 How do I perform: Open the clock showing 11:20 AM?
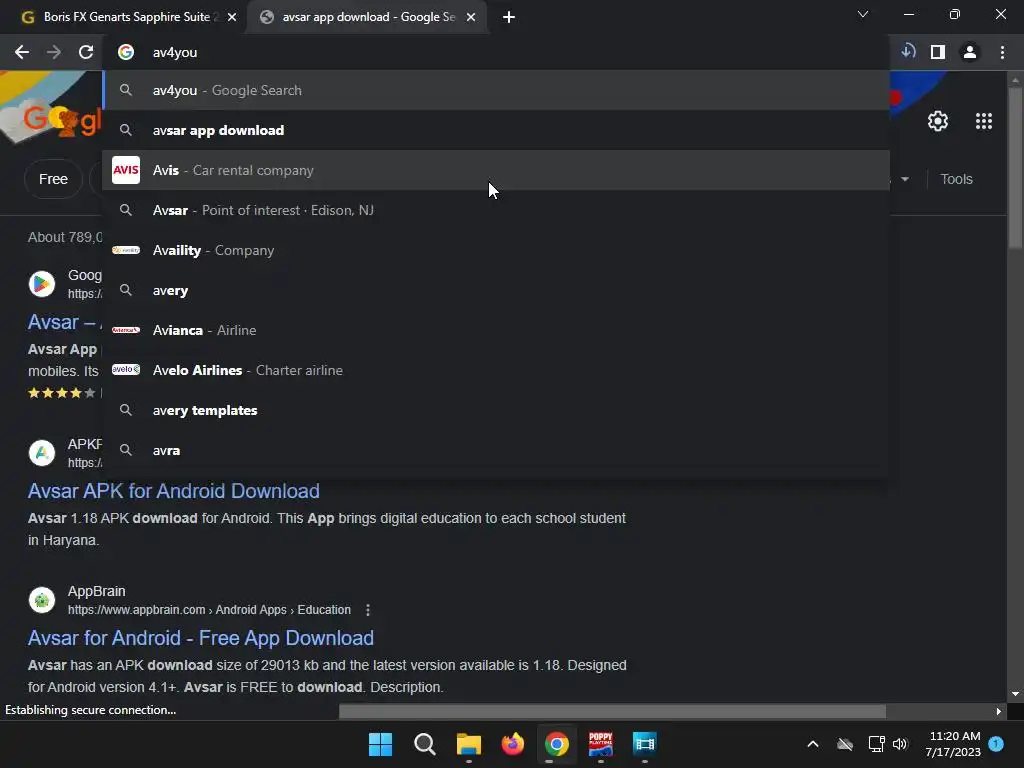953,744
